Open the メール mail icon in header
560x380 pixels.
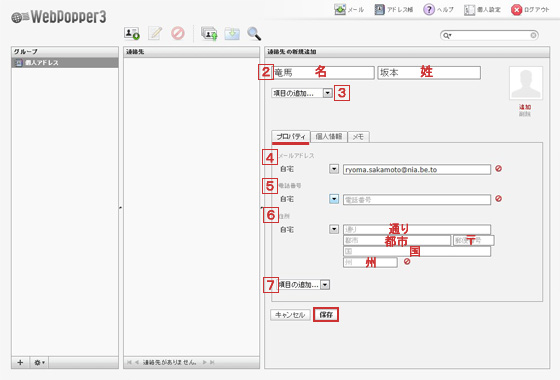(340, 10)
